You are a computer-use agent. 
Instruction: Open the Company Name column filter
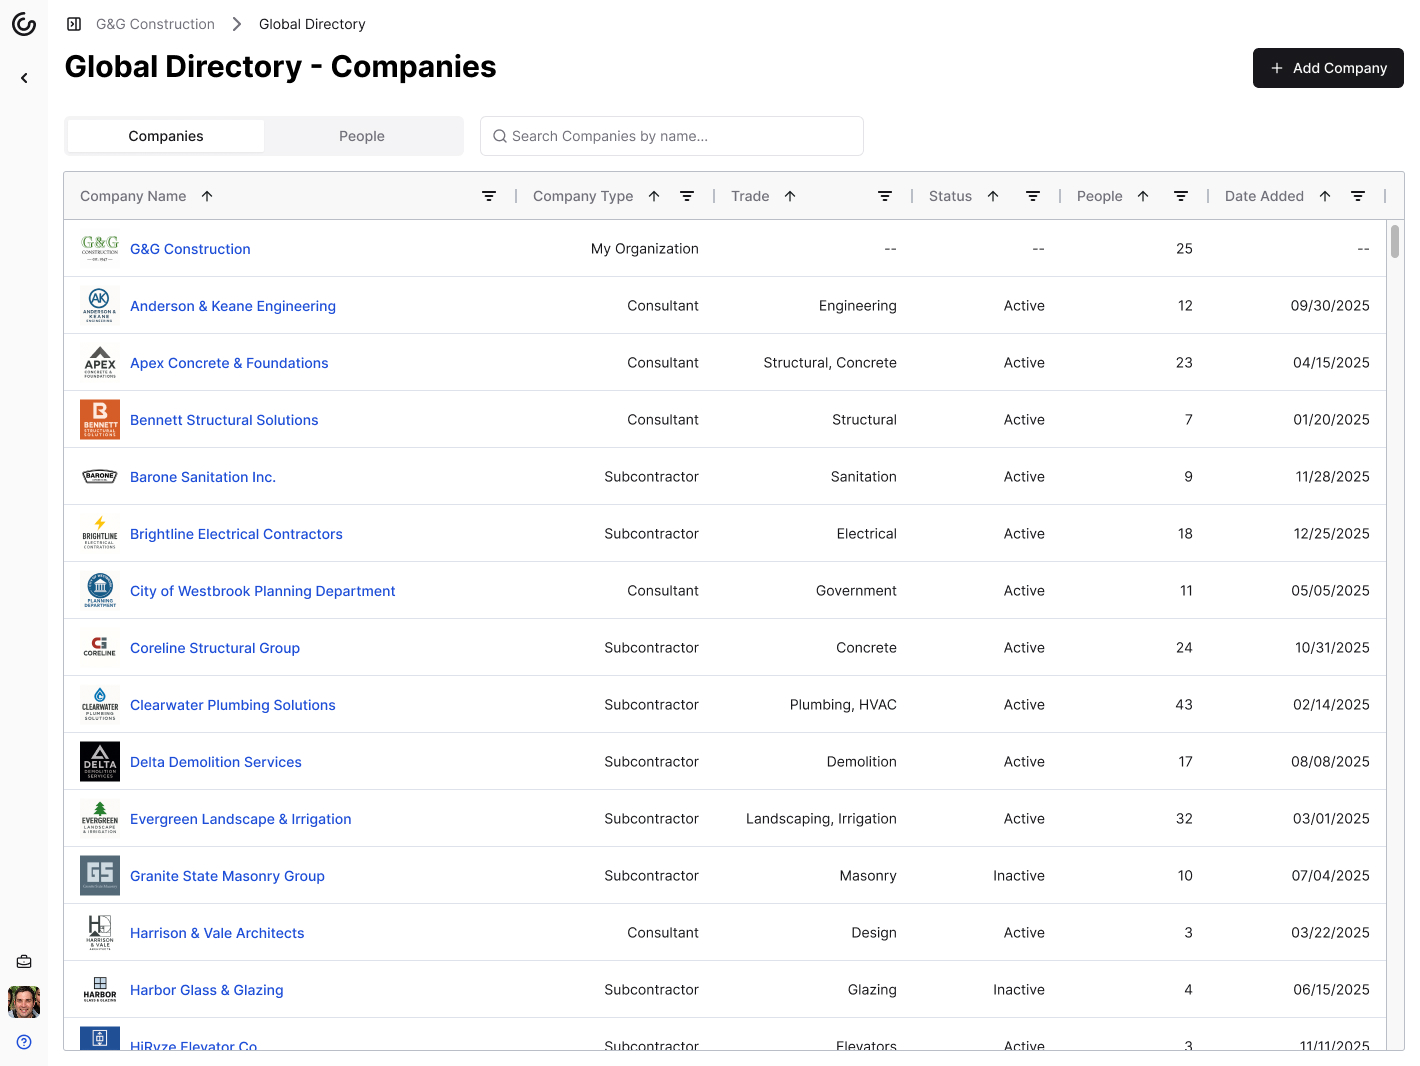tap(489, 196)
